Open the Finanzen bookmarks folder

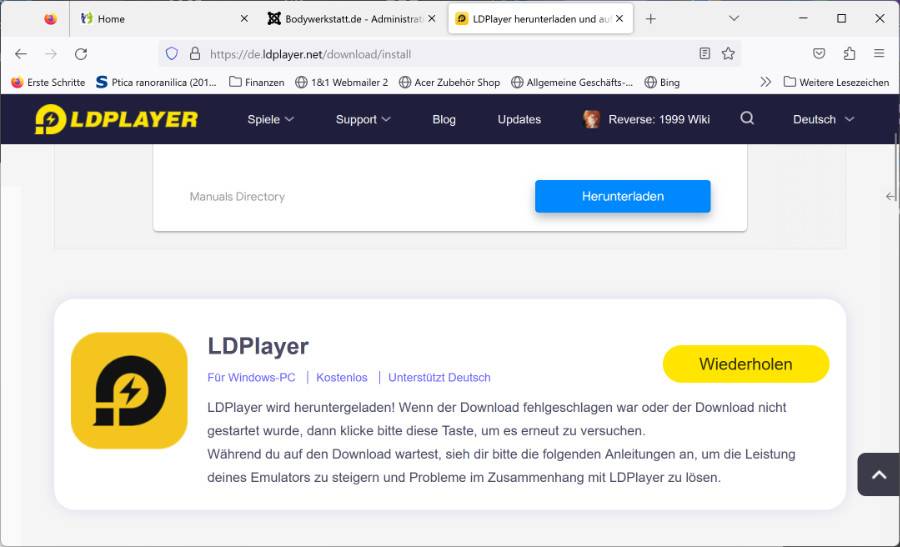pos(257,82)
